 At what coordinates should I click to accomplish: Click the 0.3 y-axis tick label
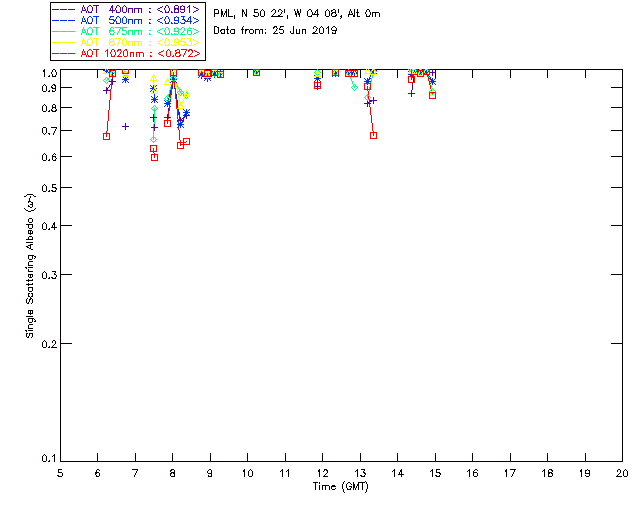click(x=50, y=275)
